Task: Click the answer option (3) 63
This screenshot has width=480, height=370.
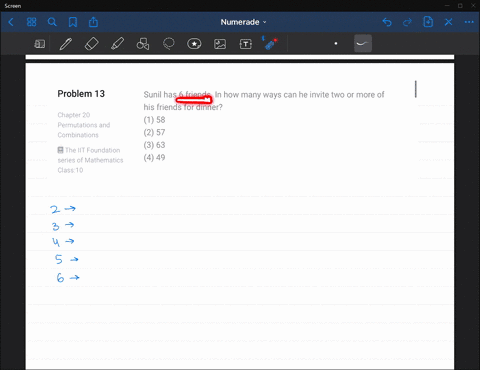Action: tap(154, 145)
